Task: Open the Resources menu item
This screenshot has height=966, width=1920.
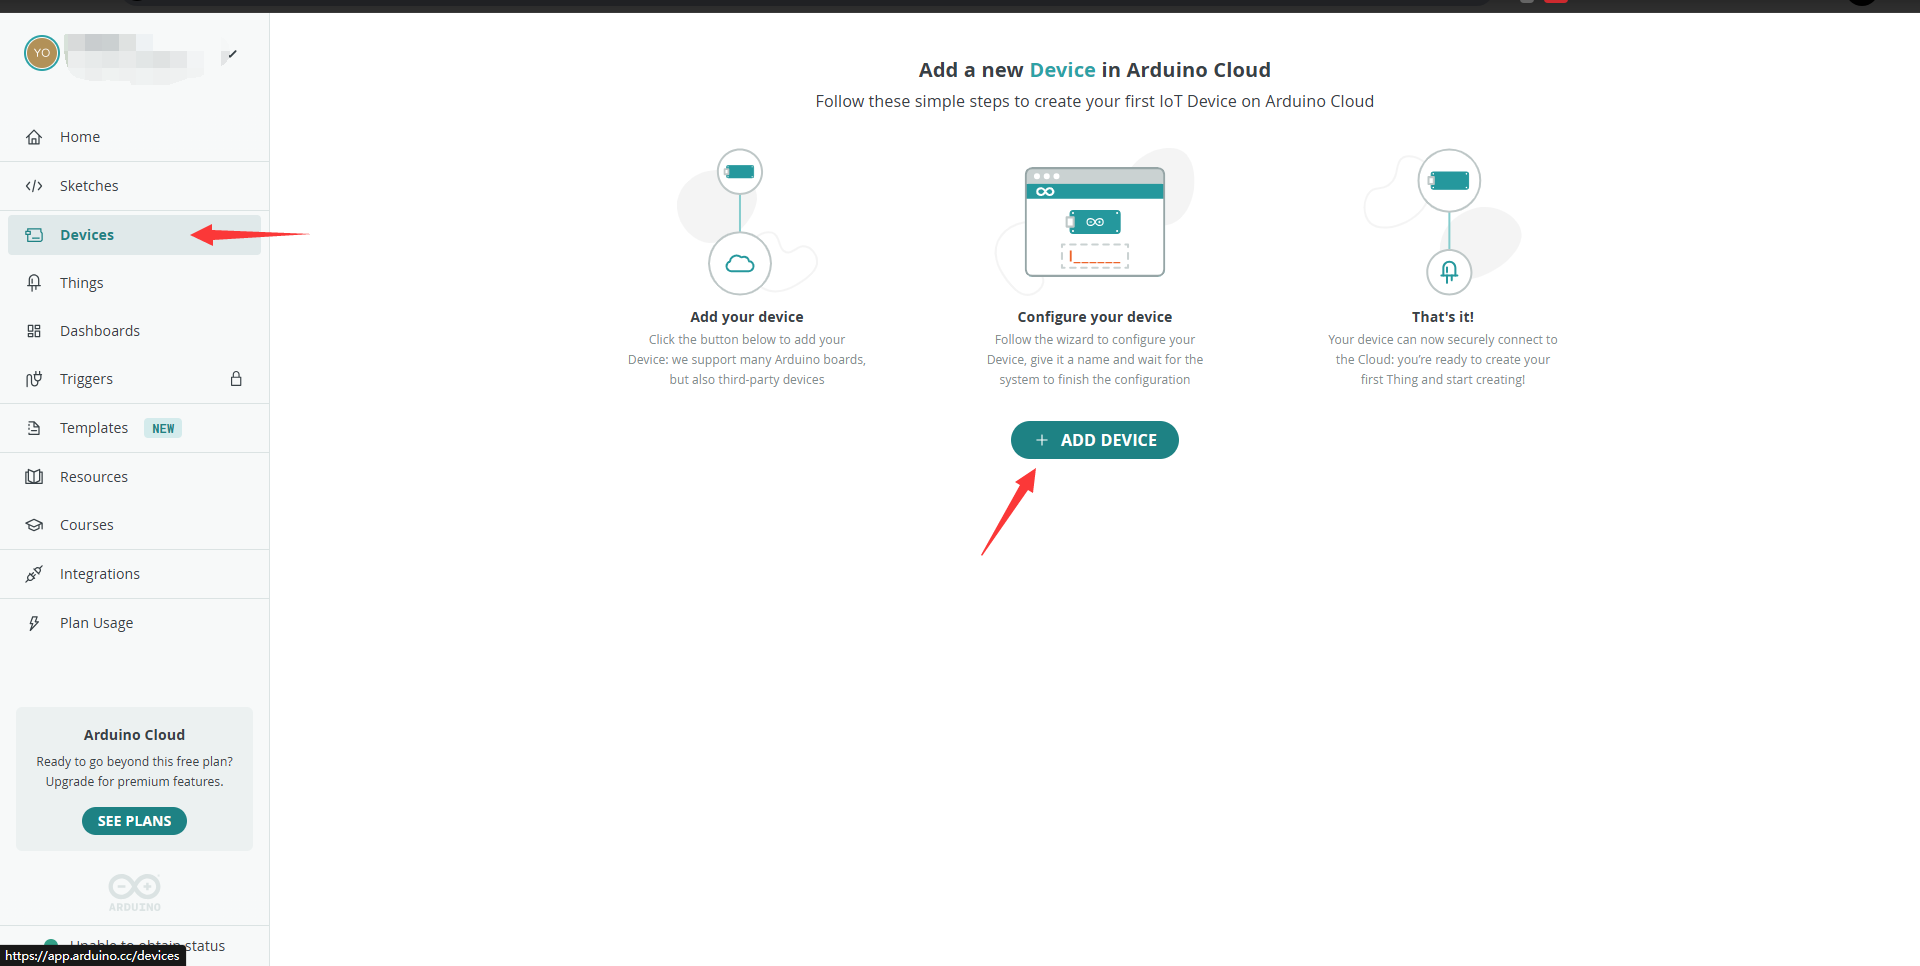Action: 134,477
